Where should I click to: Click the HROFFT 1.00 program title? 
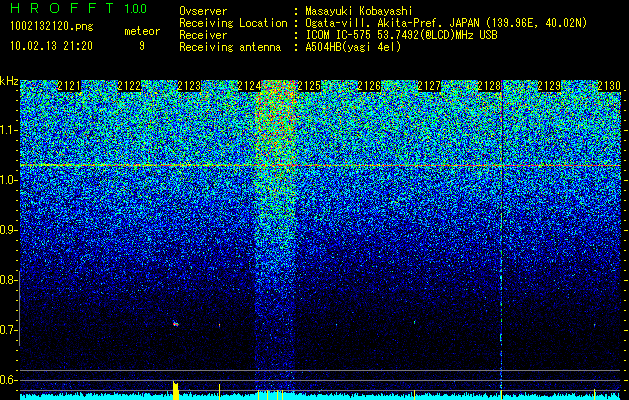78,8
